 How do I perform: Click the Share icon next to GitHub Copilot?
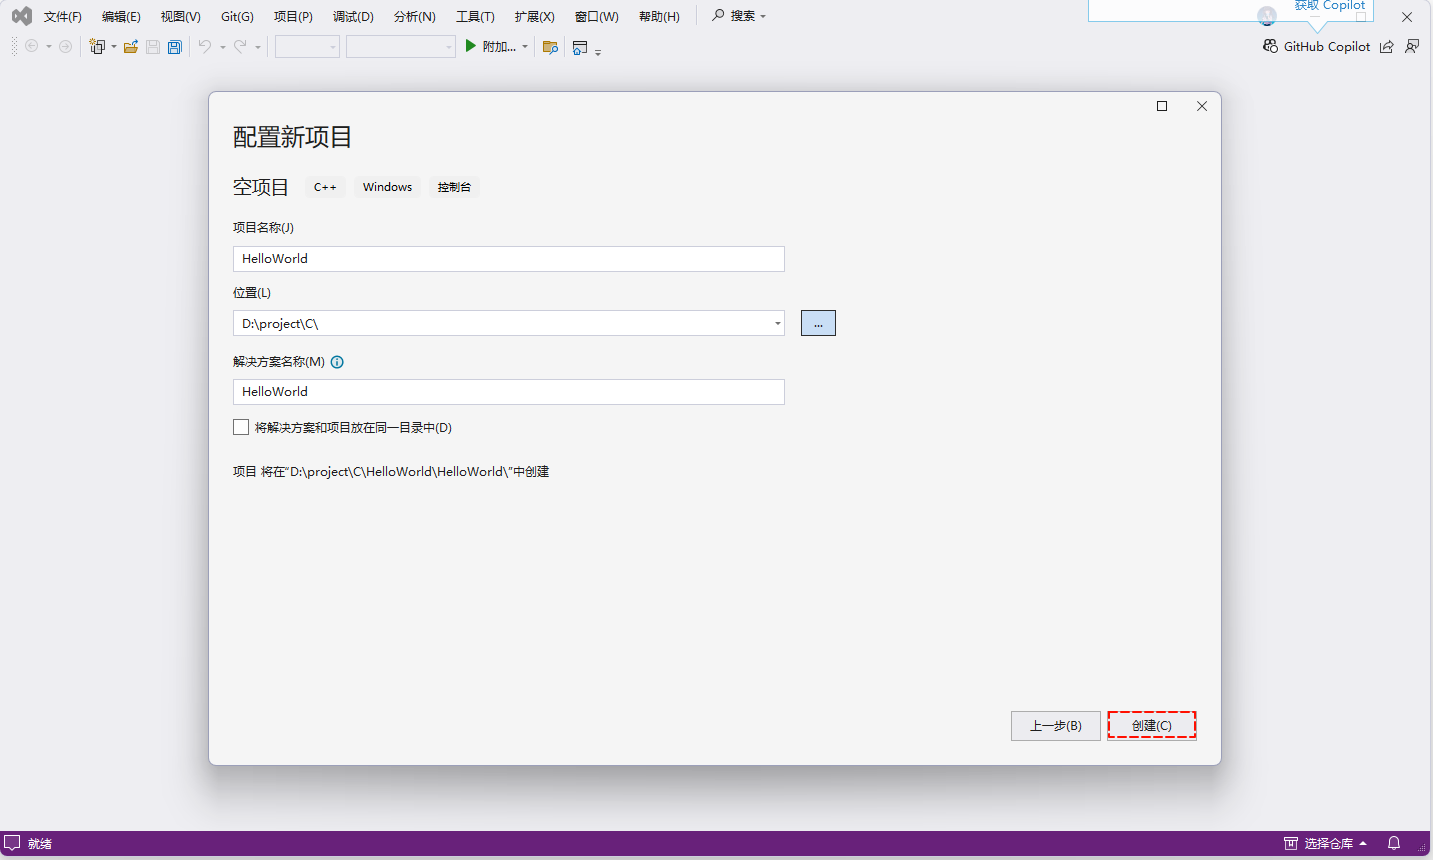click(1386, 47)
